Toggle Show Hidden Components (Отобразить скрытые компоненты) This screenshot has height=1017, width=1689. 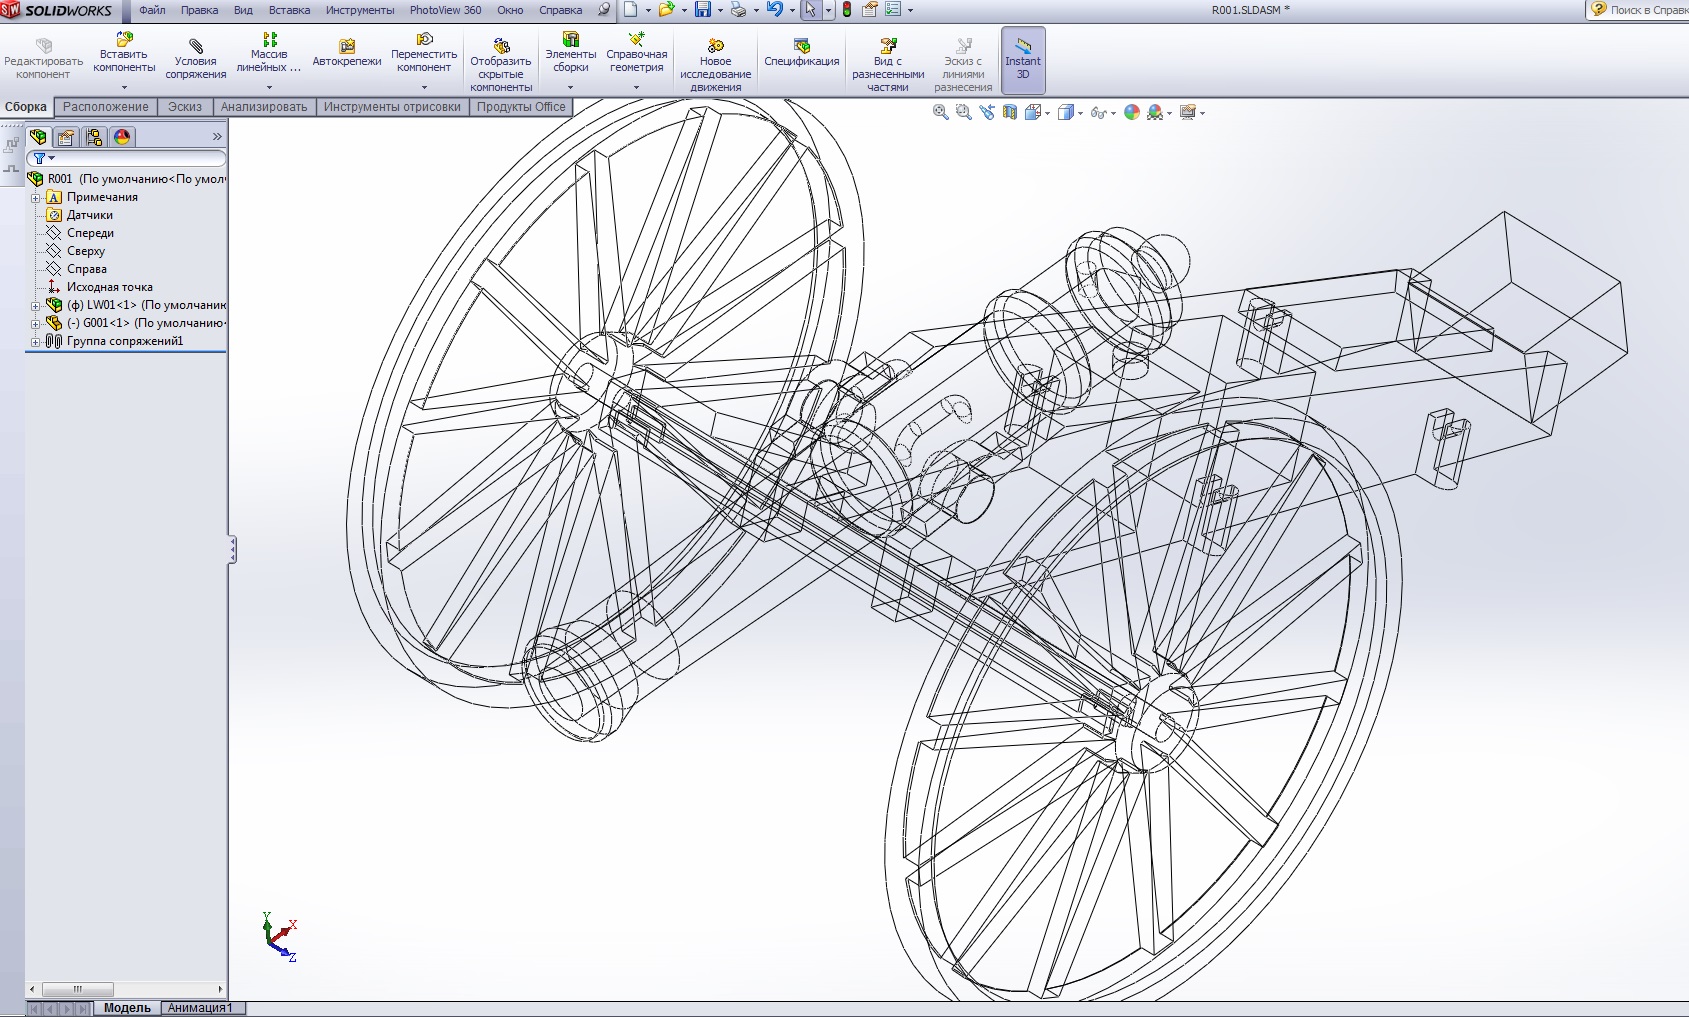click(x=501, y=46)
